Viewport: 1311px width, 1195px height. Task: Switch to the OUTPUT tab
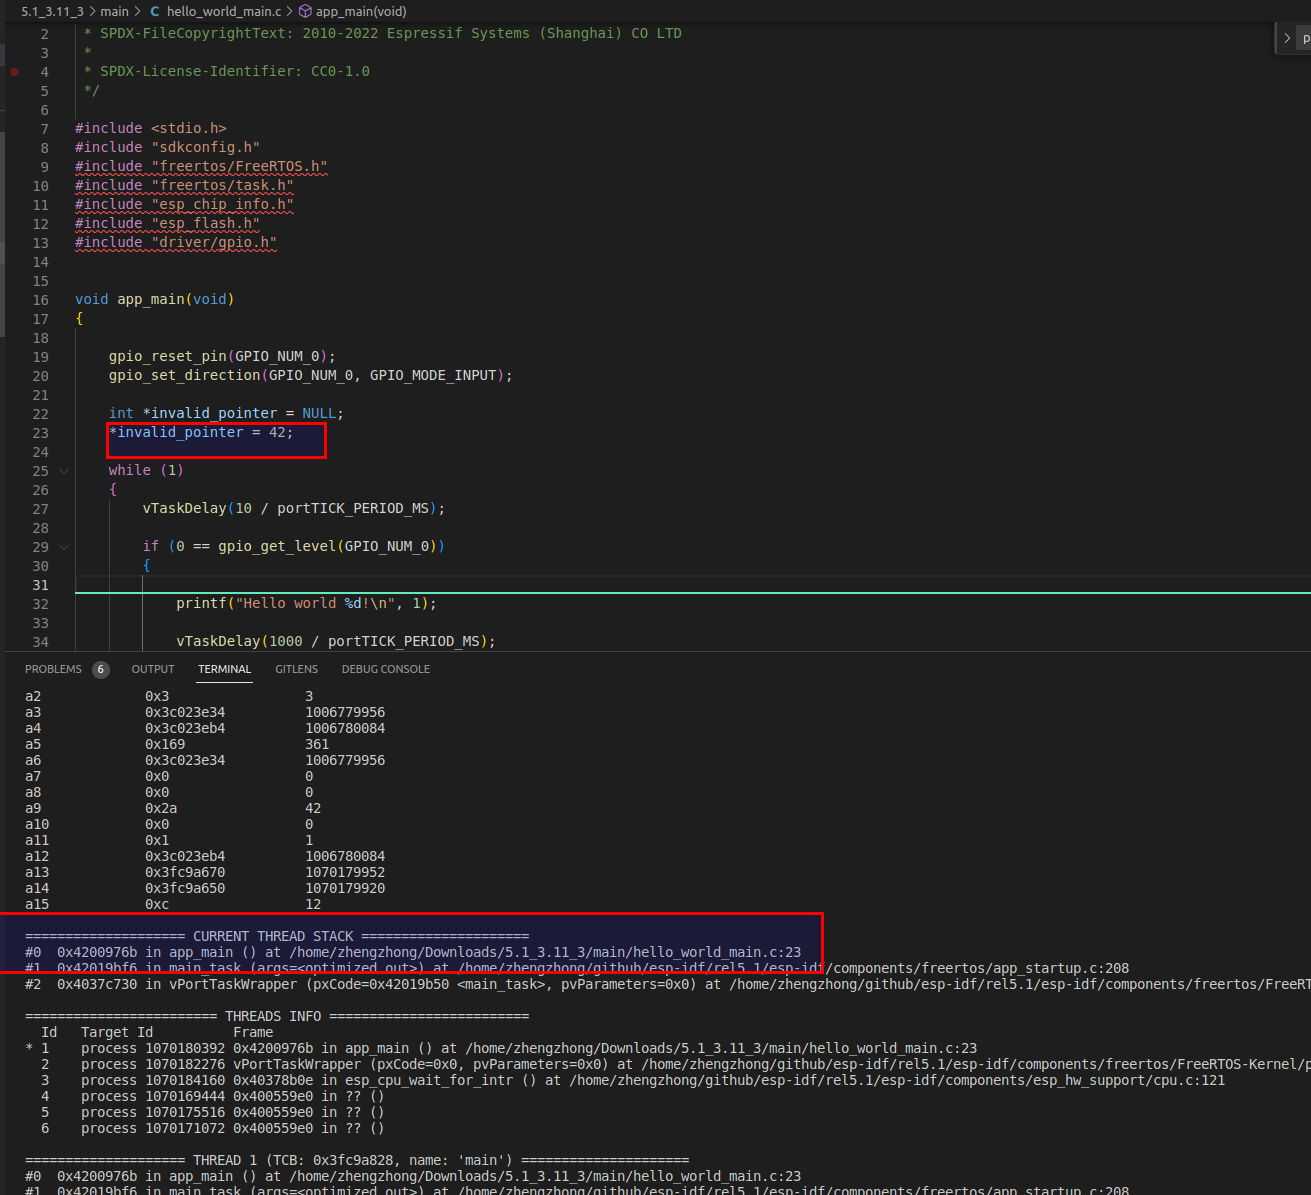pos(153,669)
